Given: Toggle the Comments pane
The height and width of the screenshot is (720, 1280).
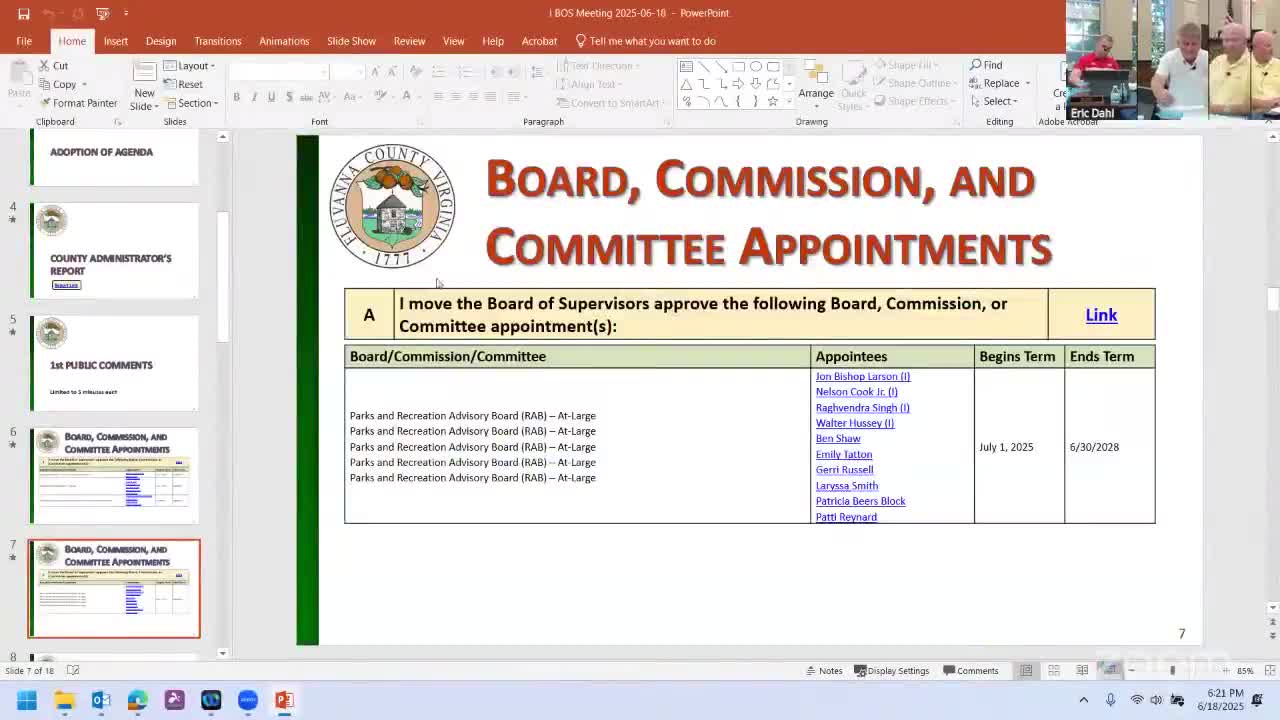Looking at the screenshot, I should pos(969,671).
